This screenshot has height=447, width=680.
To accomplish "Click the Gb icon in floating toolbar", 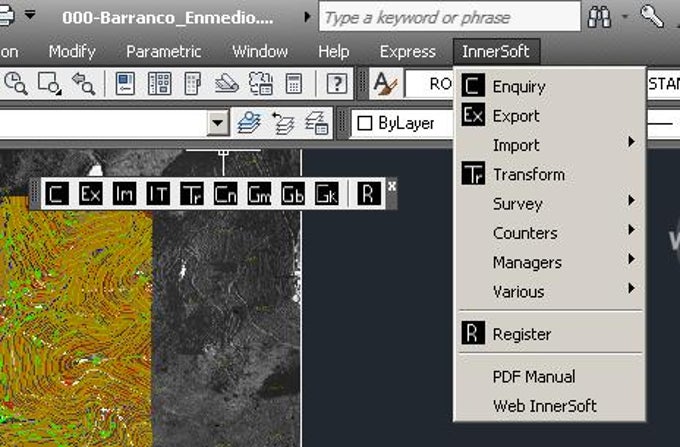I will tap(293, 194).
